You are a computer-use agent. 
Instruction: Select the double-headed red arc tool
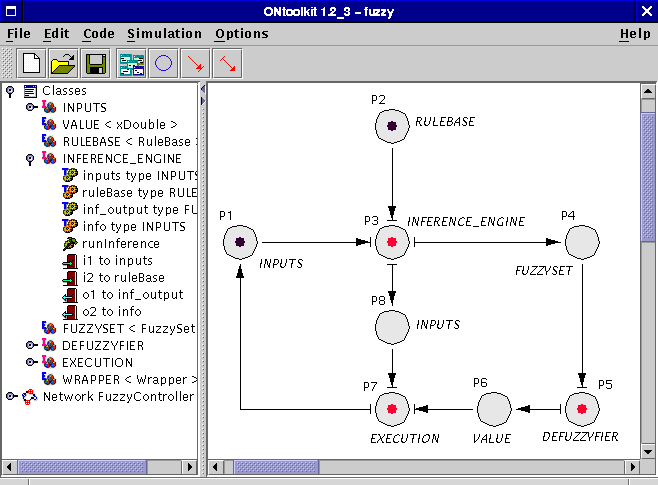[x=227, y=64]
